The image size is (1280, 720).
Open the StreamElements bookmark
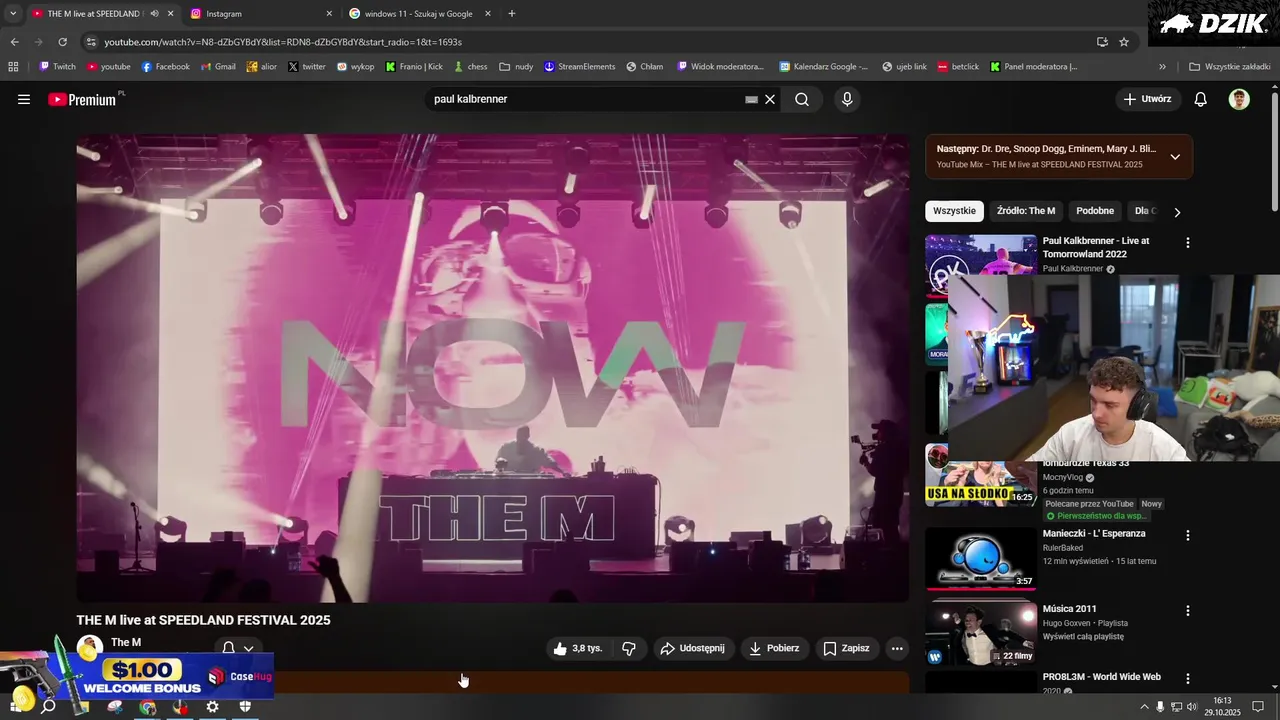tap(579, 67)
